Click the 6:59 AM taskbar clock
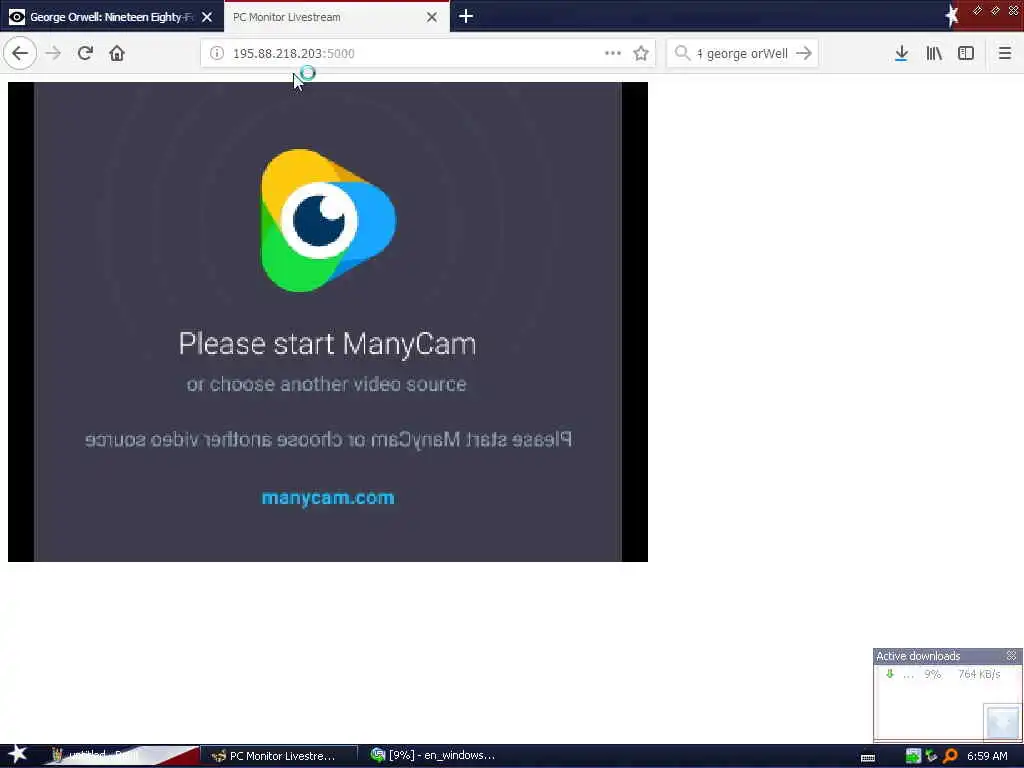This screenshot has width=1024, height=768. pyautogui.click(x=987, y=756)
